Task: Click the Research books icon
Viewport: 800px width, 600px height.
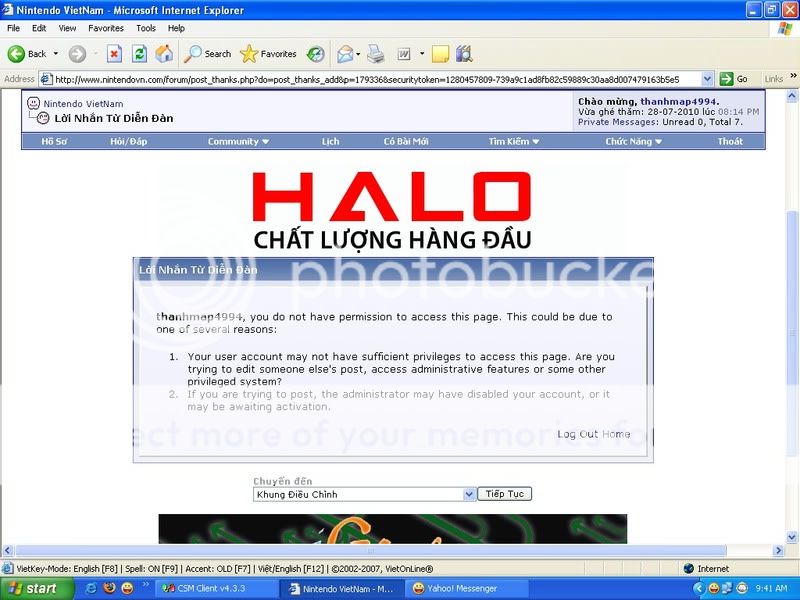Action: coord(464,54)
